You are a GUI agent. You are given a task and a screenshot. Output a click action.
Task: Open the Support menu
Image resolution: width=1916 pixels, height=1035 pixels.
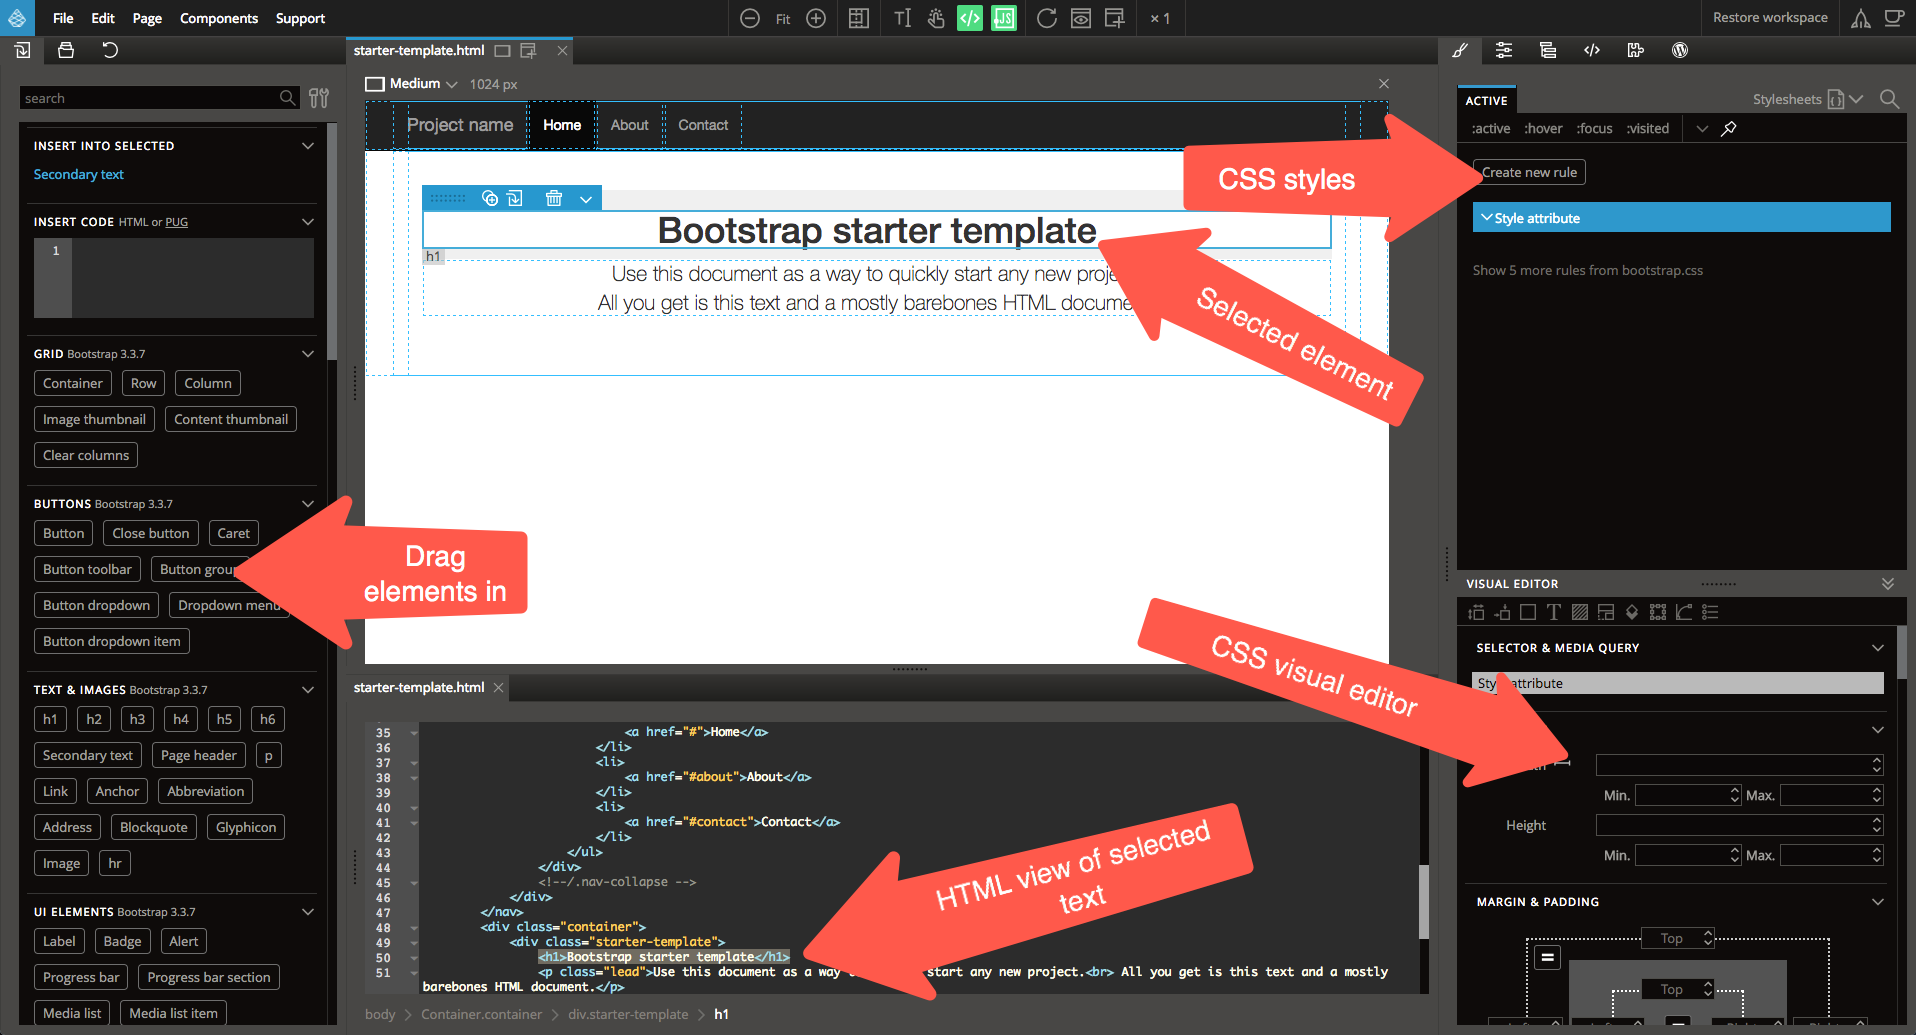click(300, 18)
